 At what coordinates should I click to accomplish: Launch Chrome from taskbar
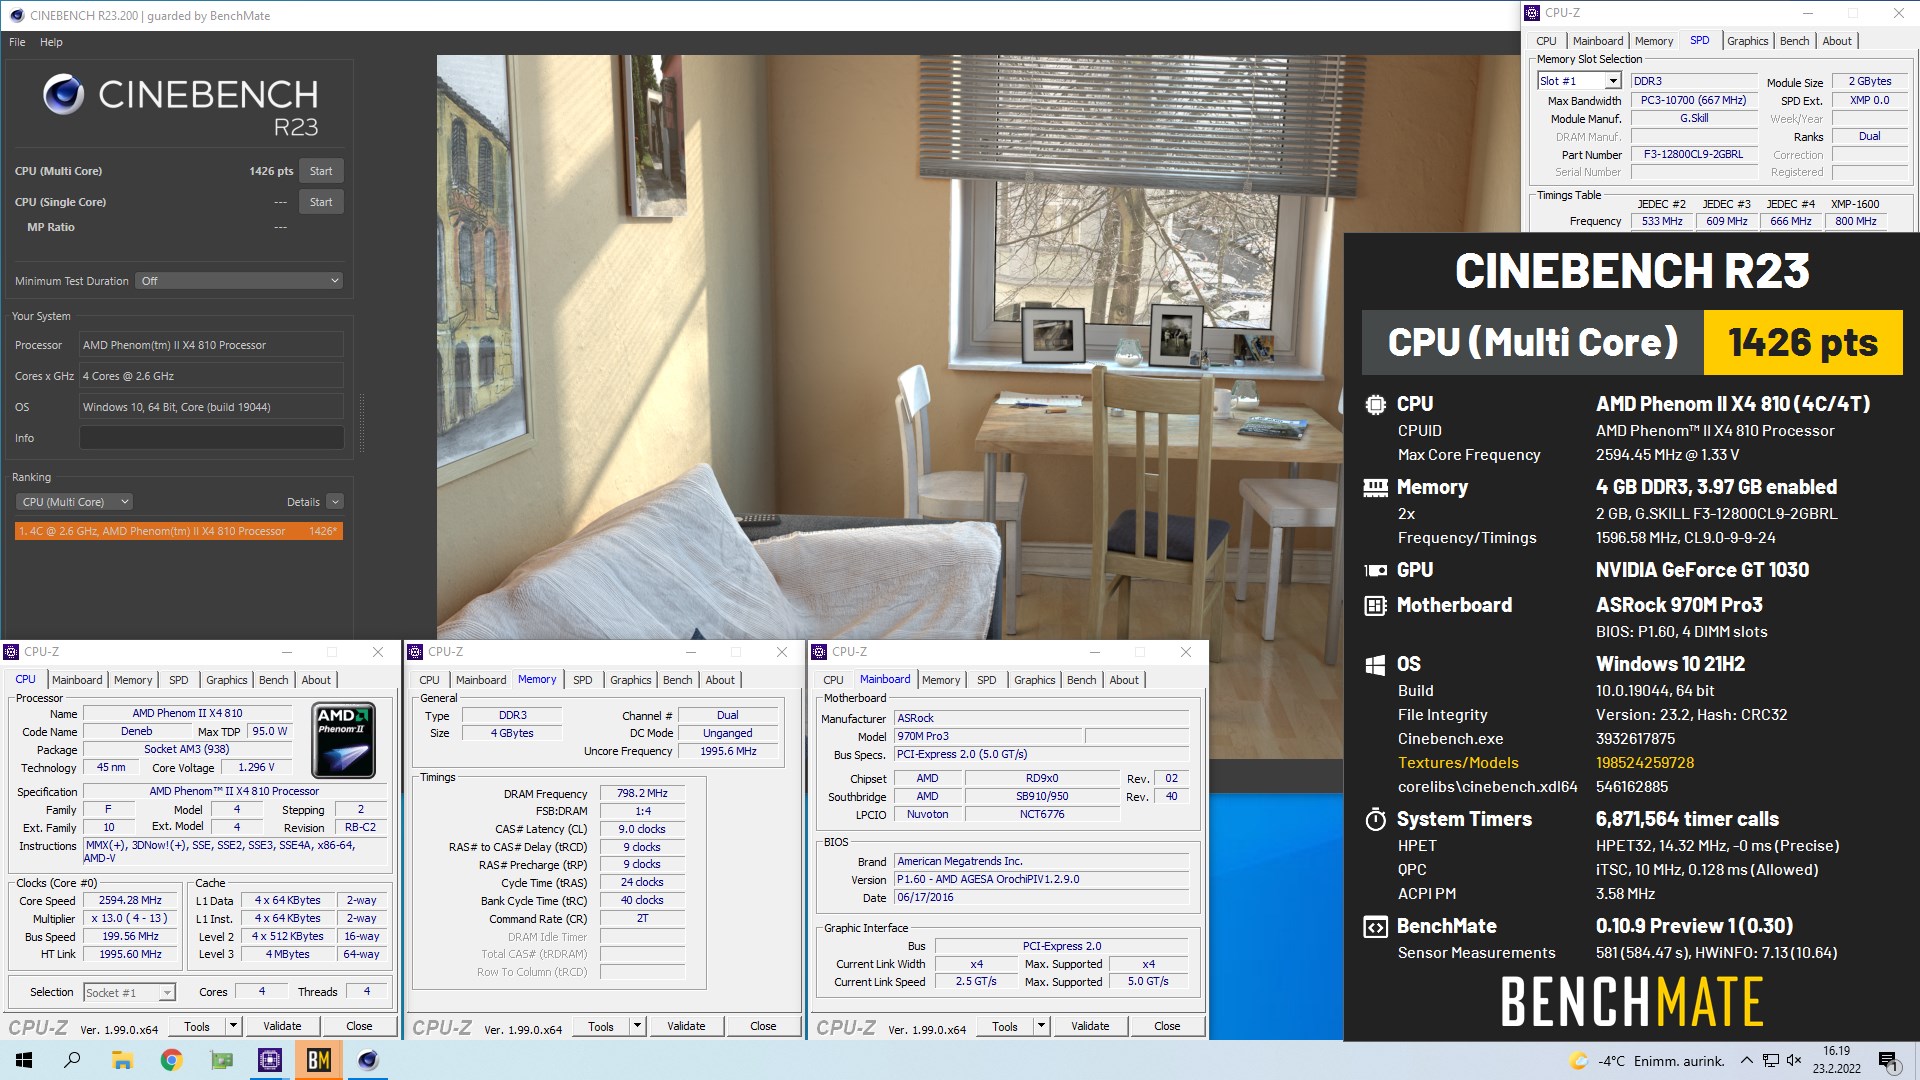171,1060
